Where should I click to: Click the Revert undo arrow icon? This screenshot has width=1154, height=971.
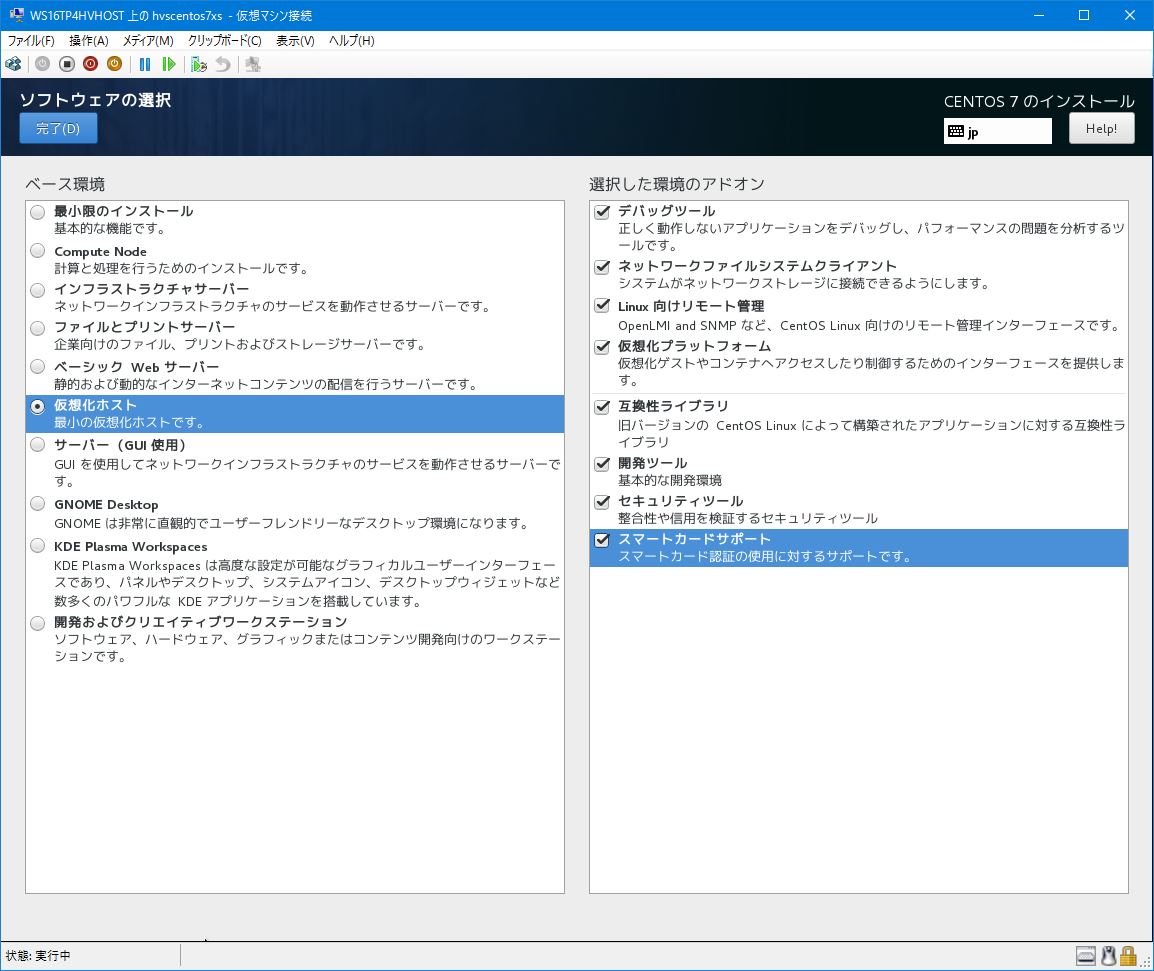(223, 64)
